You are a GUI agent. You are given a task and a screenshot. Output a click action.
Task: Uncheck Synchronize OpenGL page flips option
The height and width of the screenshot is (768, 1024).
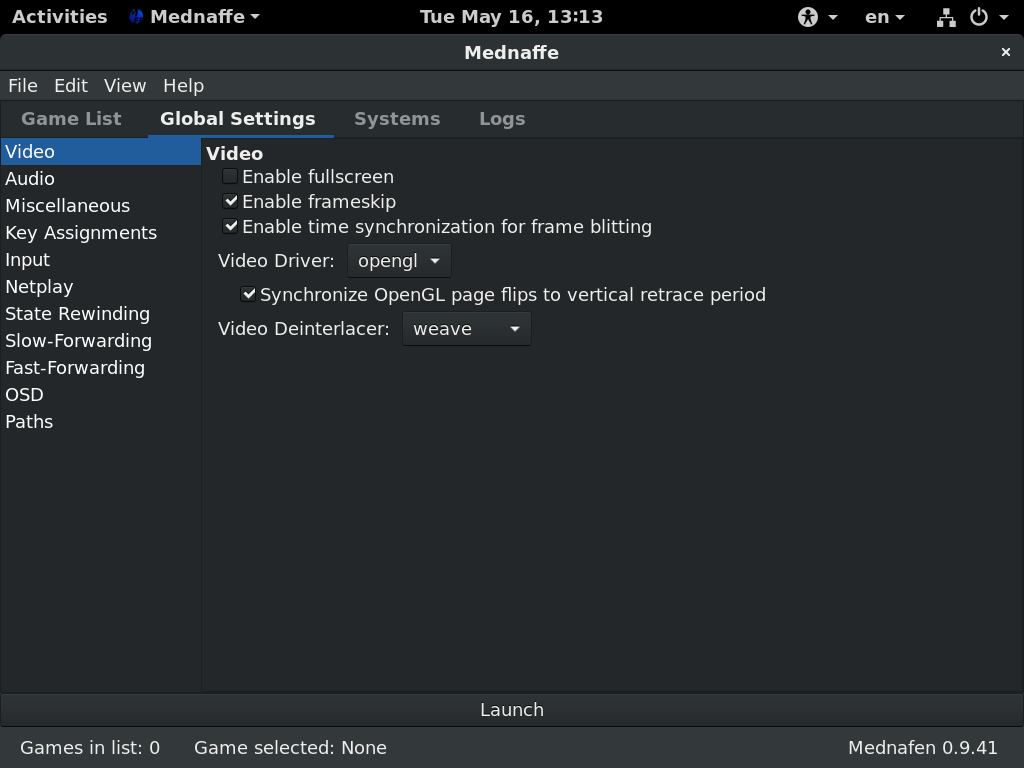pos(248,295)
